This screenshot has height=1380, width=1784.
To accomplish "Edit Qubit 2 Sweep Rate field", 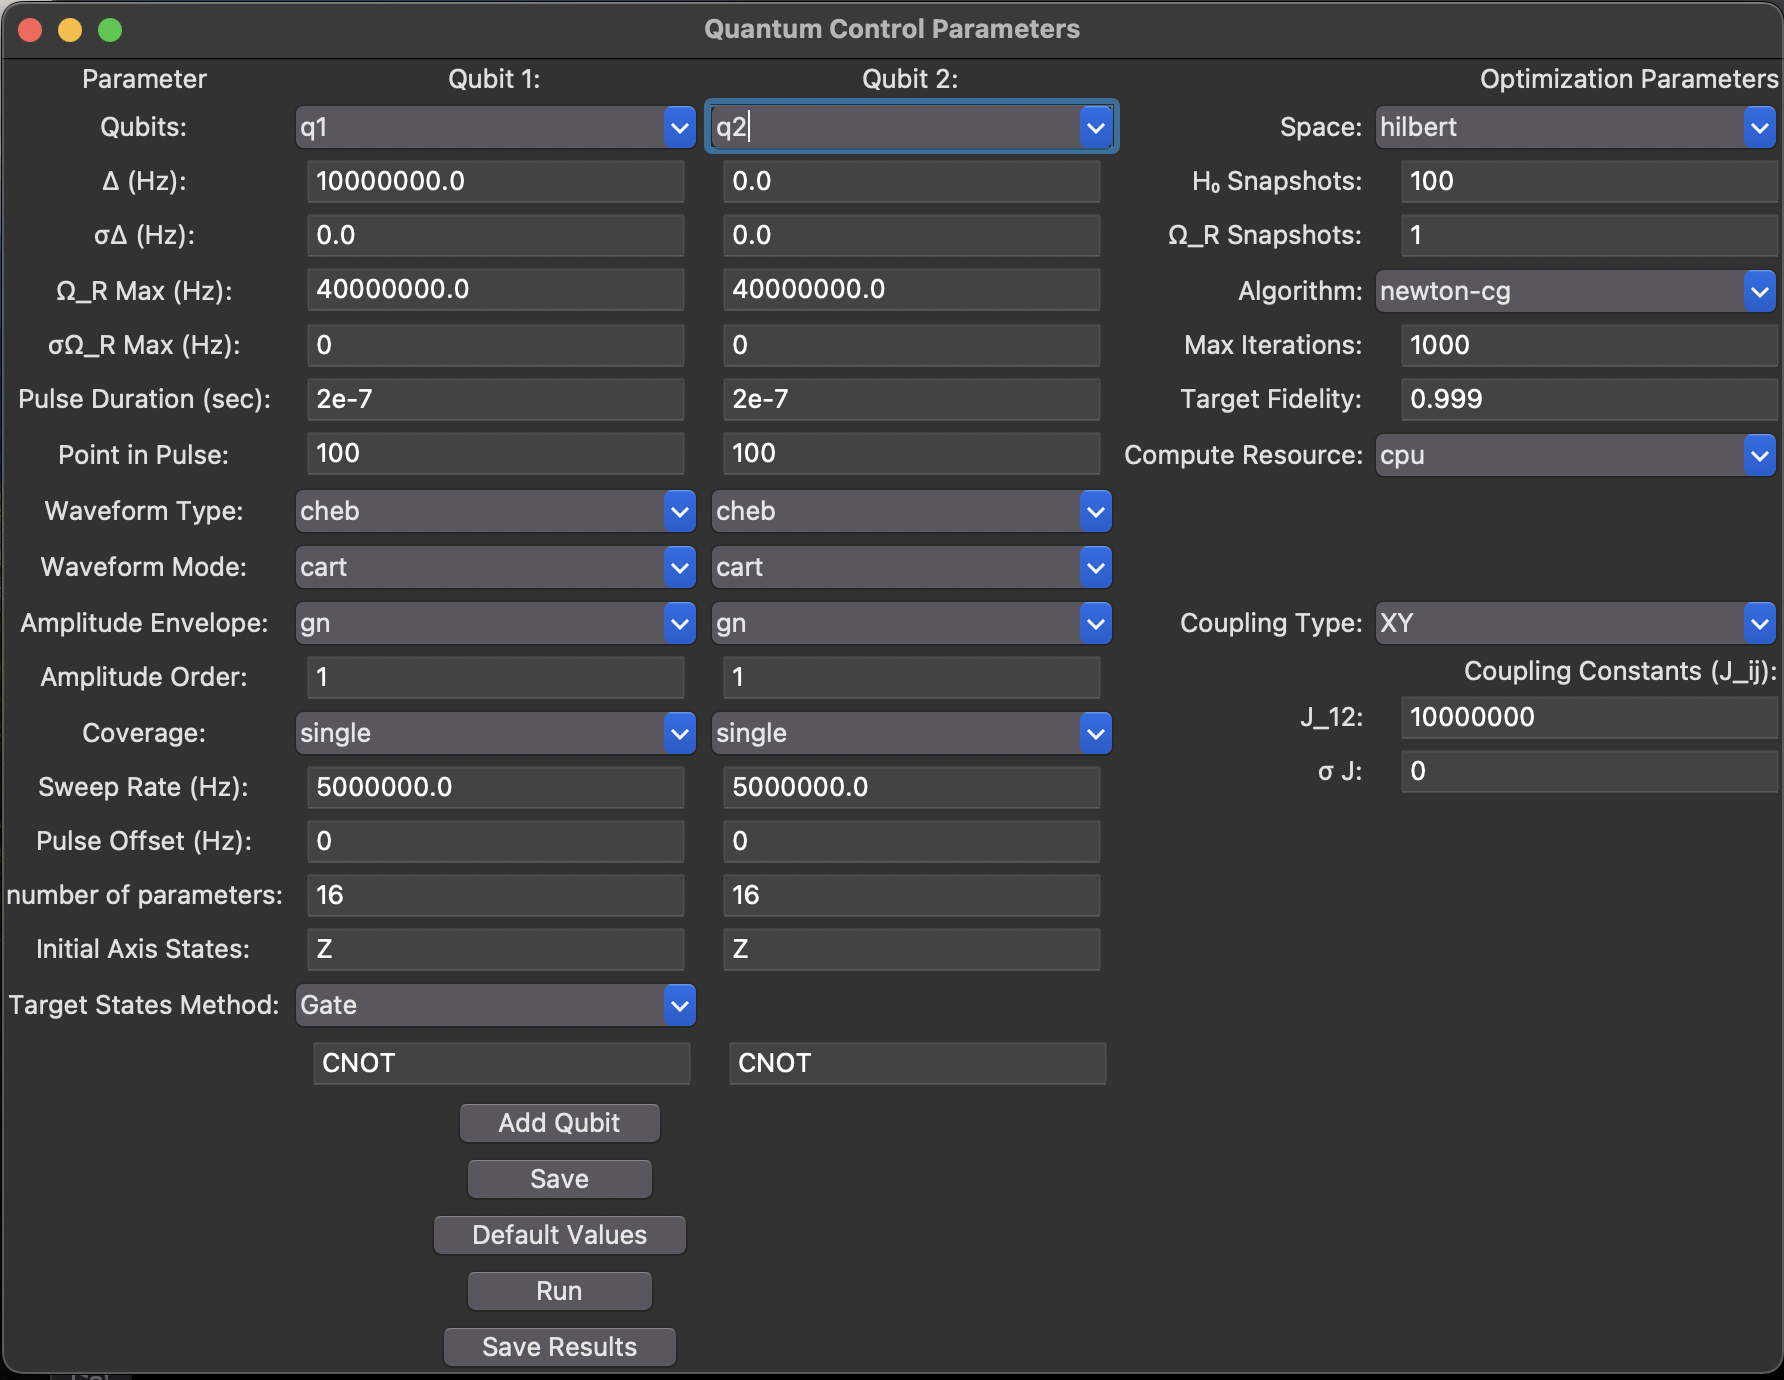I will [912, 787].
